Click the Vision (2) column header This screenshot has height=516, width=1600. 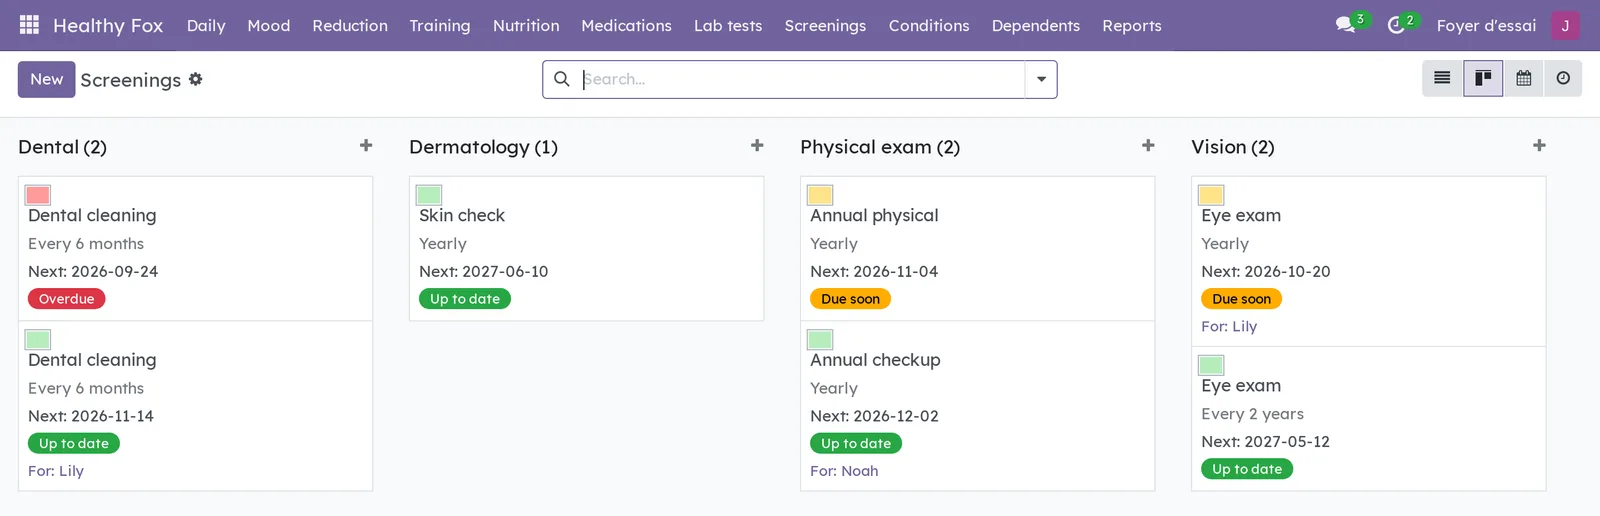[1233, 147]
